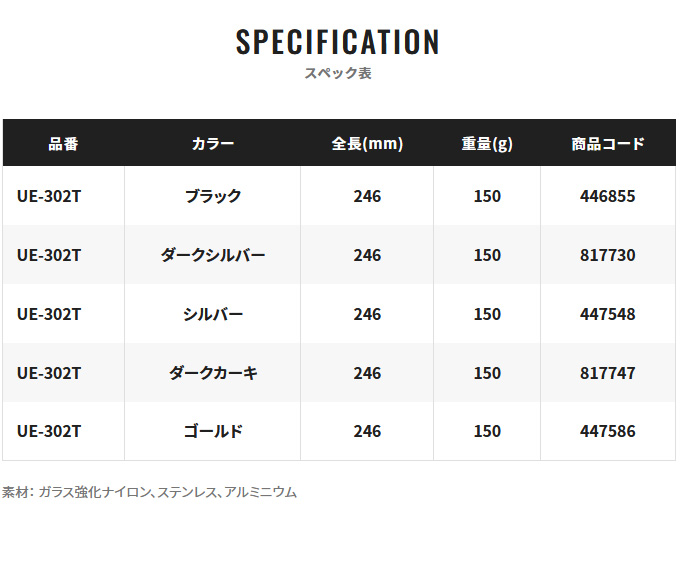Select the カラー column header

(213, 143)
